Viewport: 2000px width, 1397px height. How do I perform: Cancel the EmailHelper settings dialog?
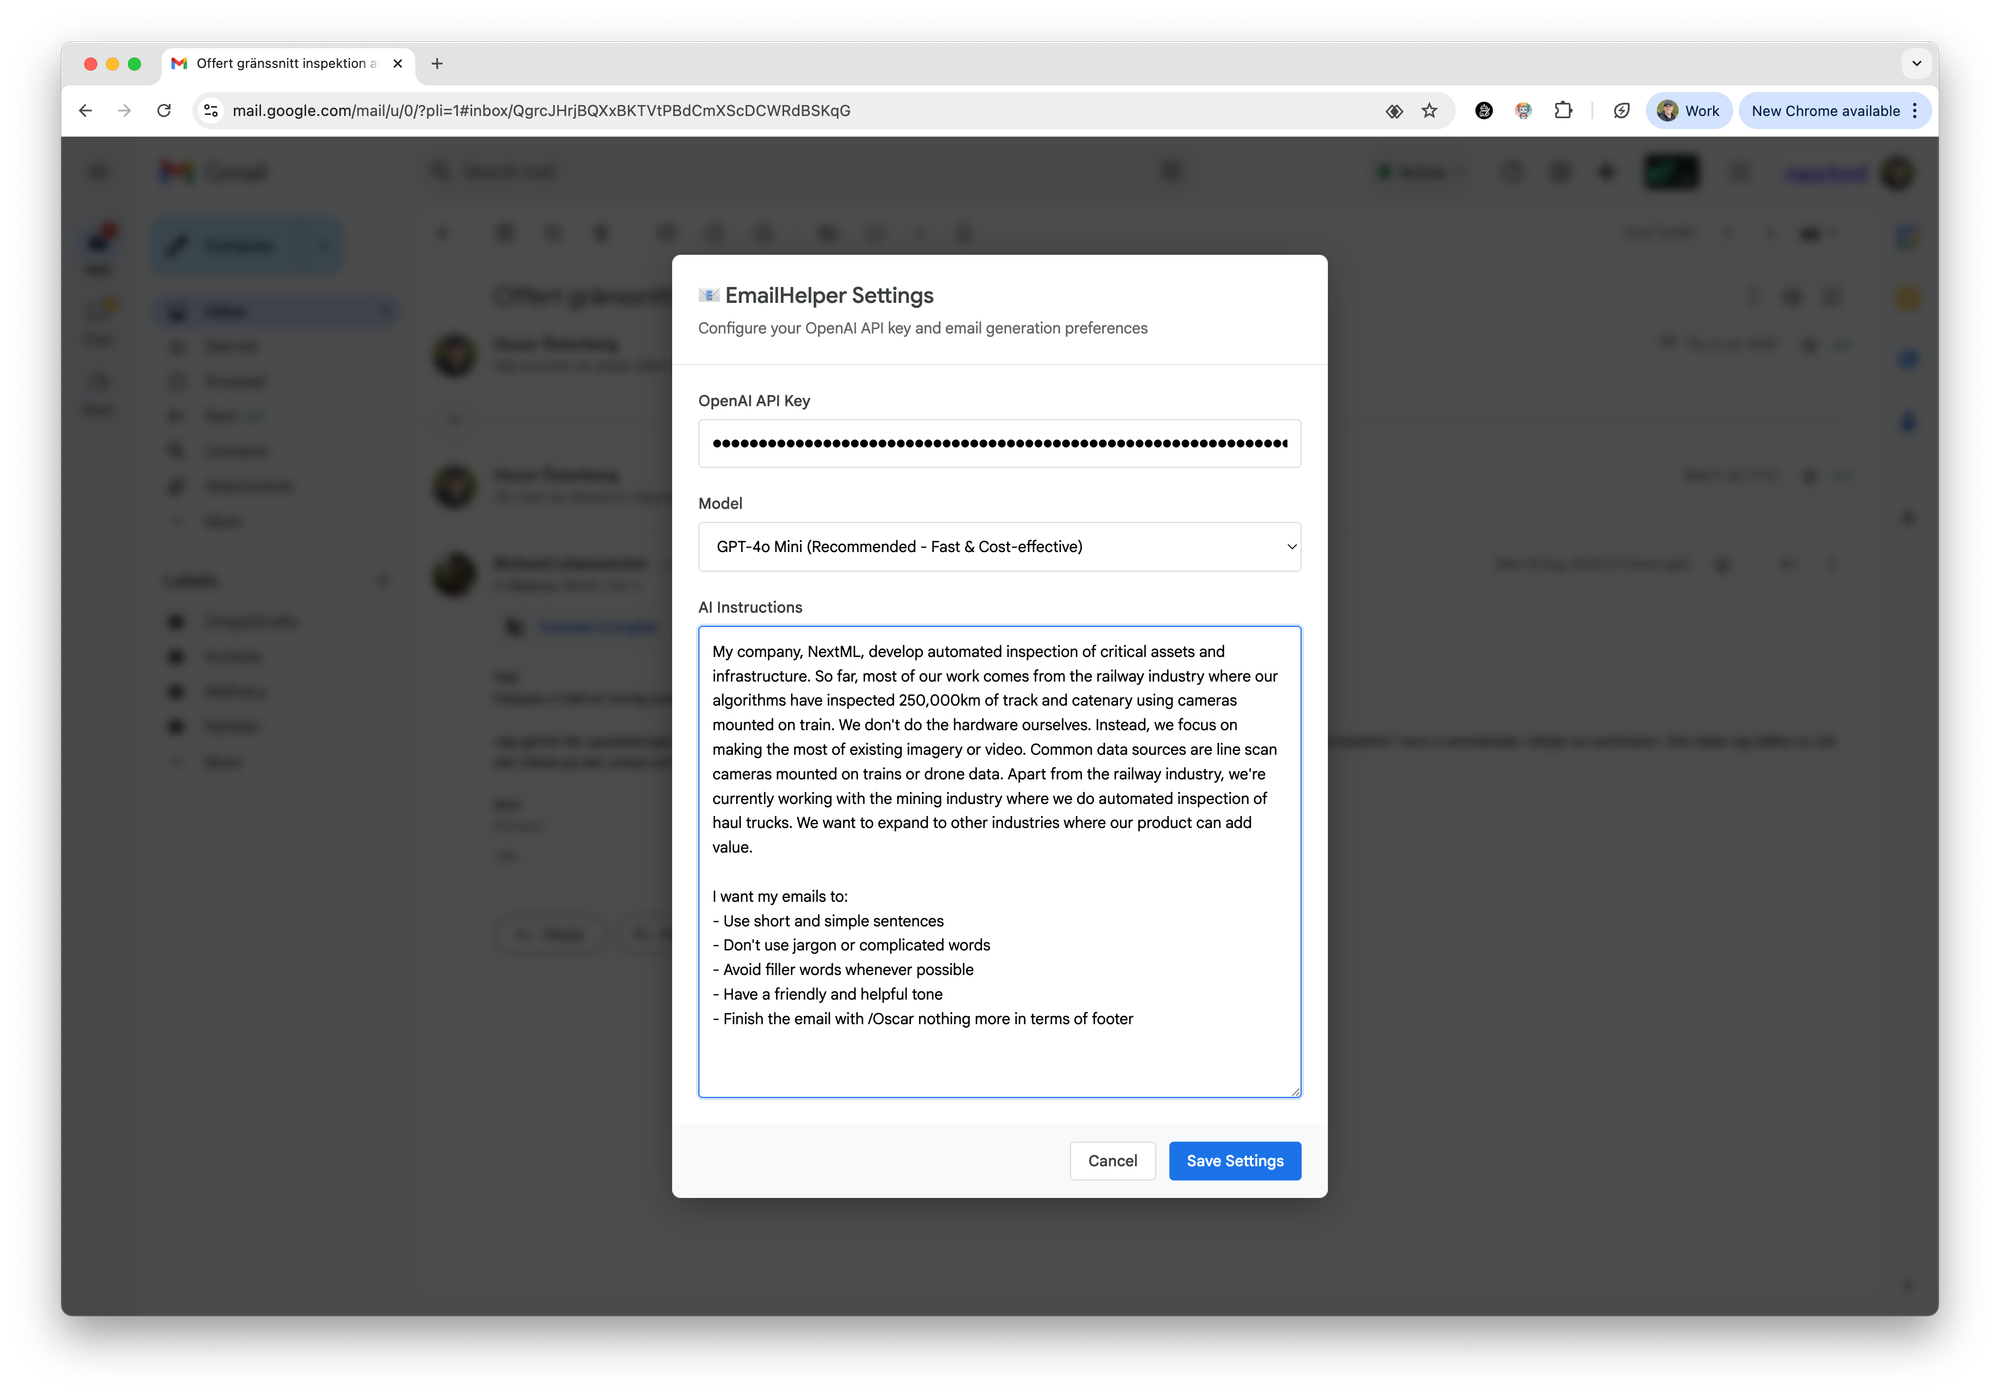coord(1112,1161)
